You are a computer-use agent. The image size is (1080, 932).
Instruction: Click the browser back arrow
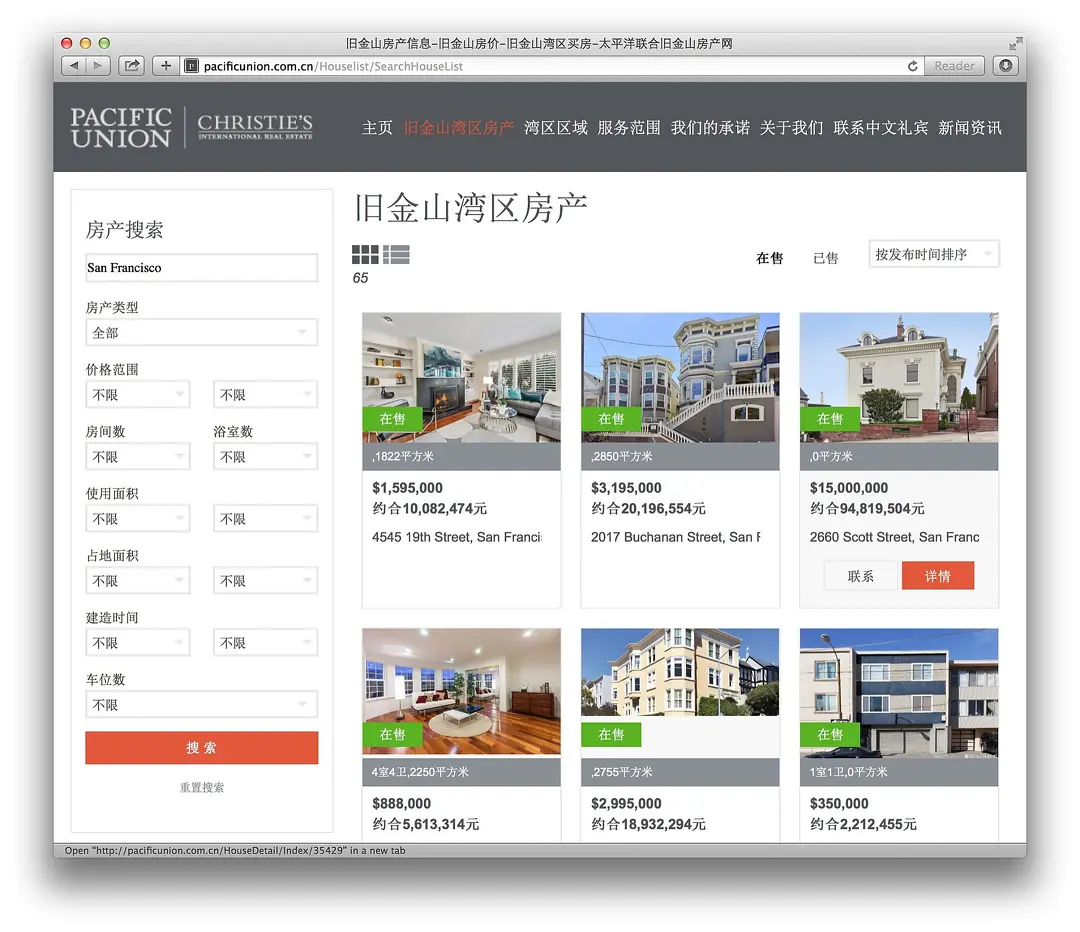pyautogui.click(x=74, y=66)
